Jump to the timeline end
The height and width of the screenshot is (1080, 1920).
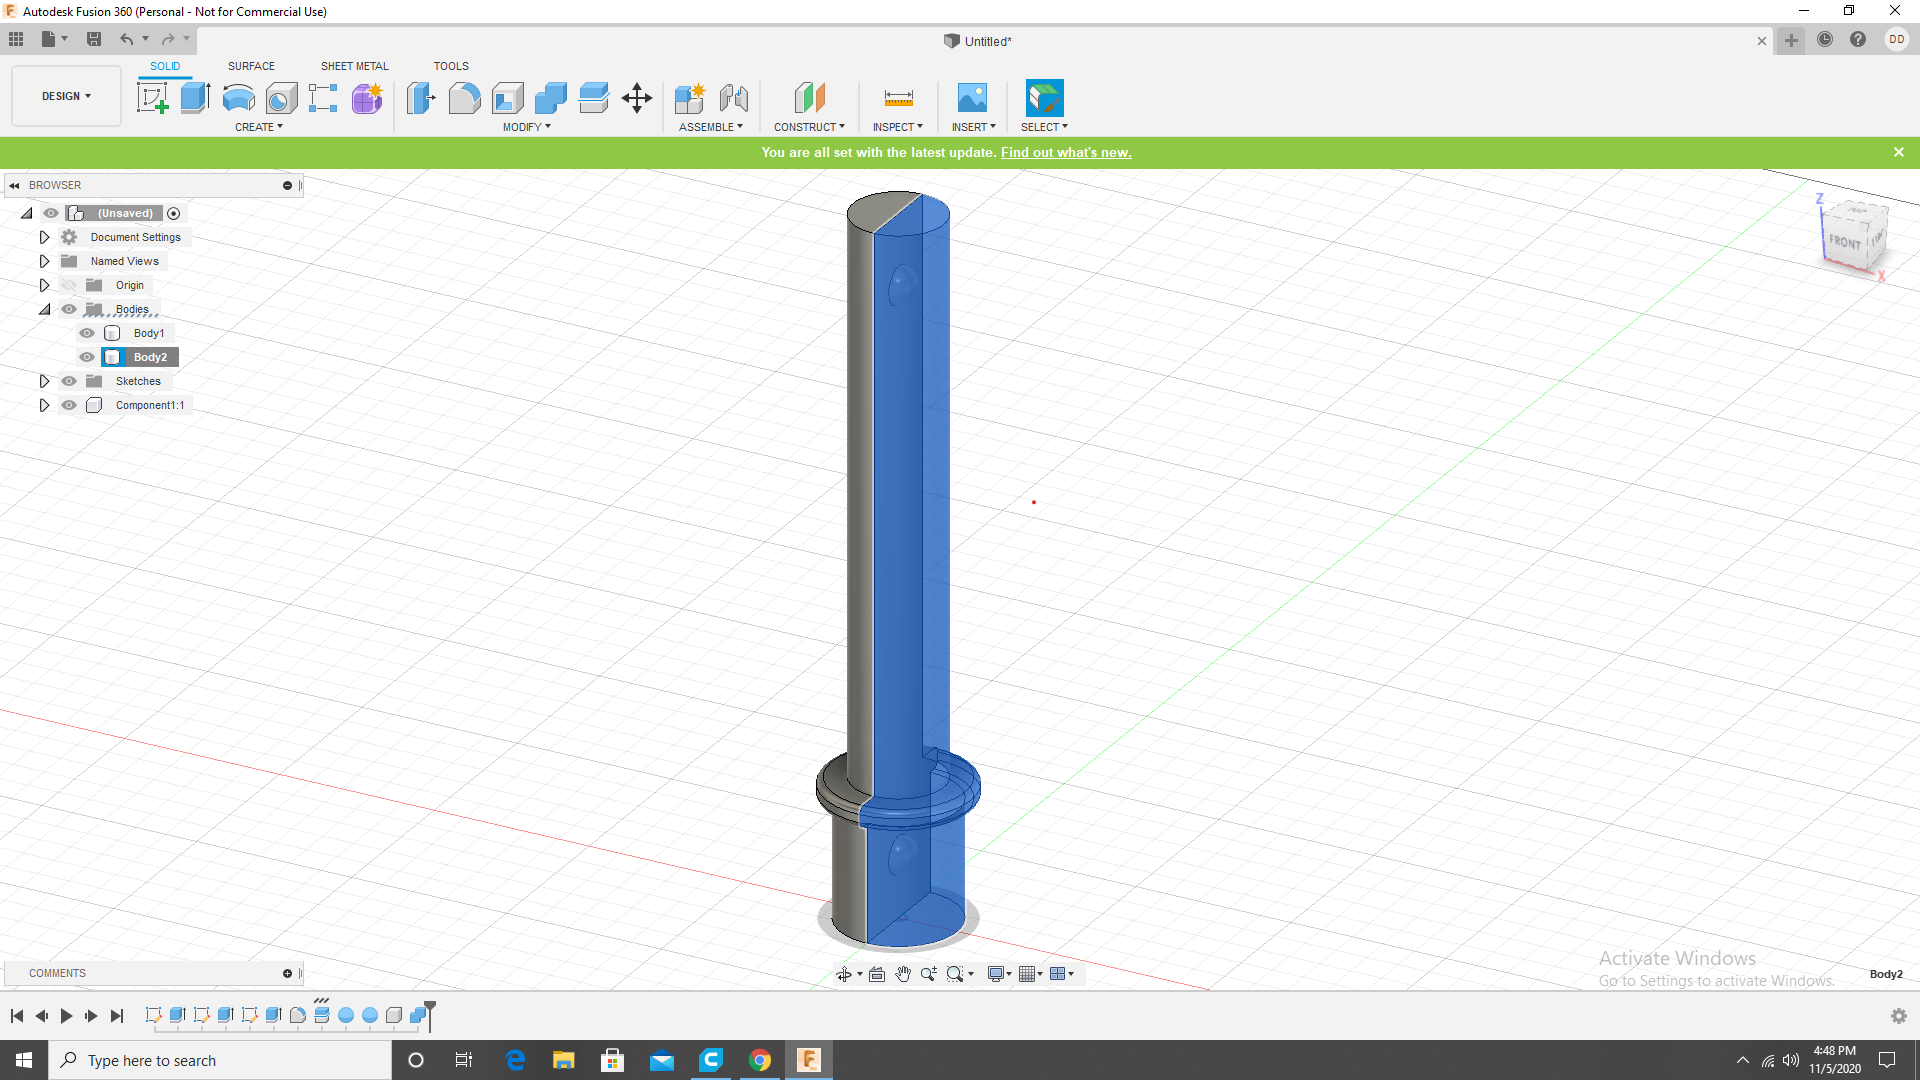[x=117, y=1016]
